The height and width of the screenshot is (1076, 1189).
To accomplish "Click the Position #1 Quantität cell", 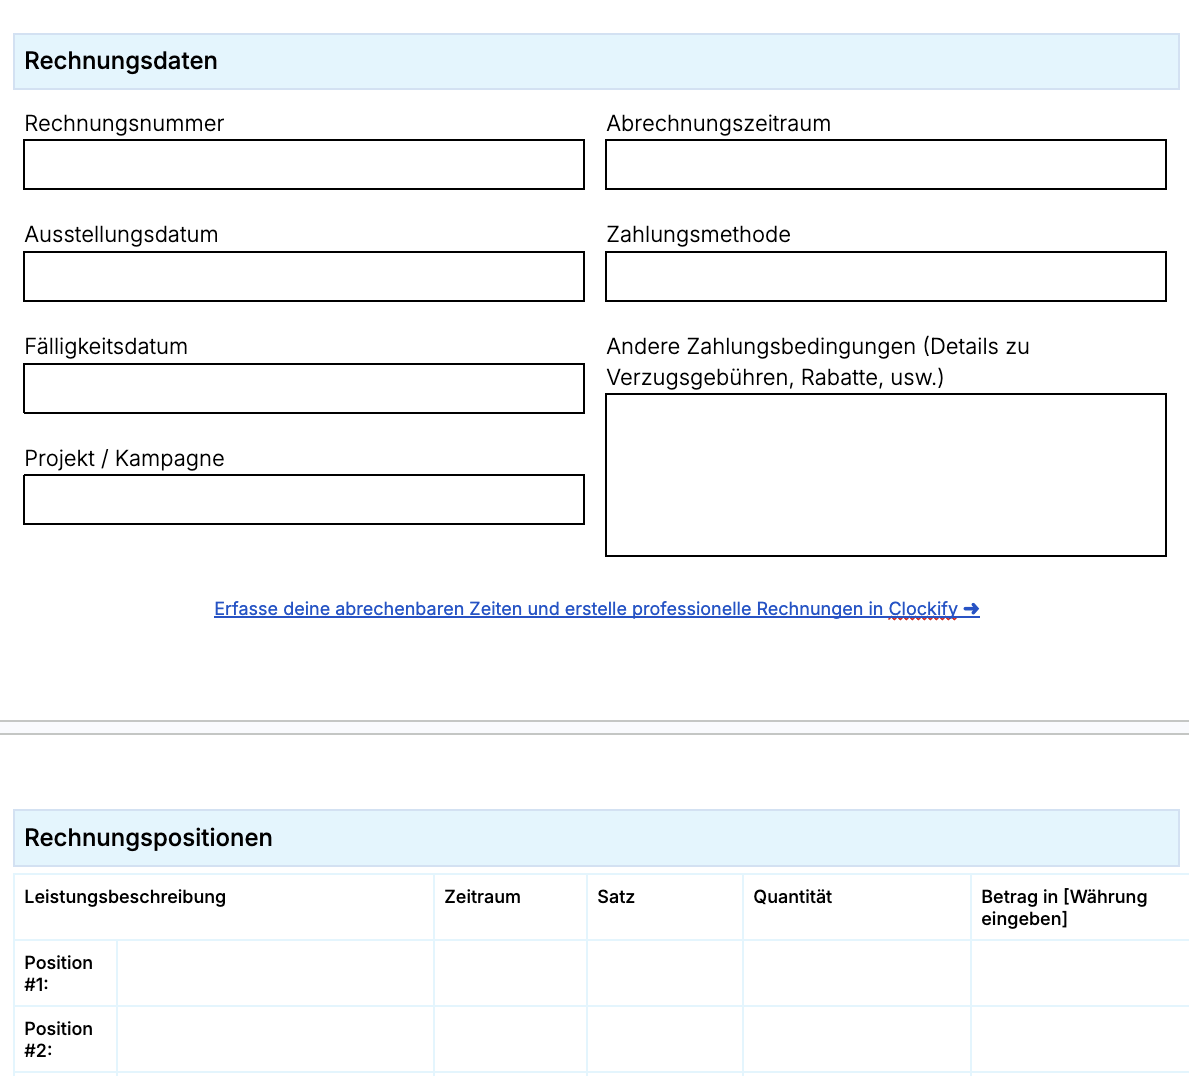I will point(857,974).
